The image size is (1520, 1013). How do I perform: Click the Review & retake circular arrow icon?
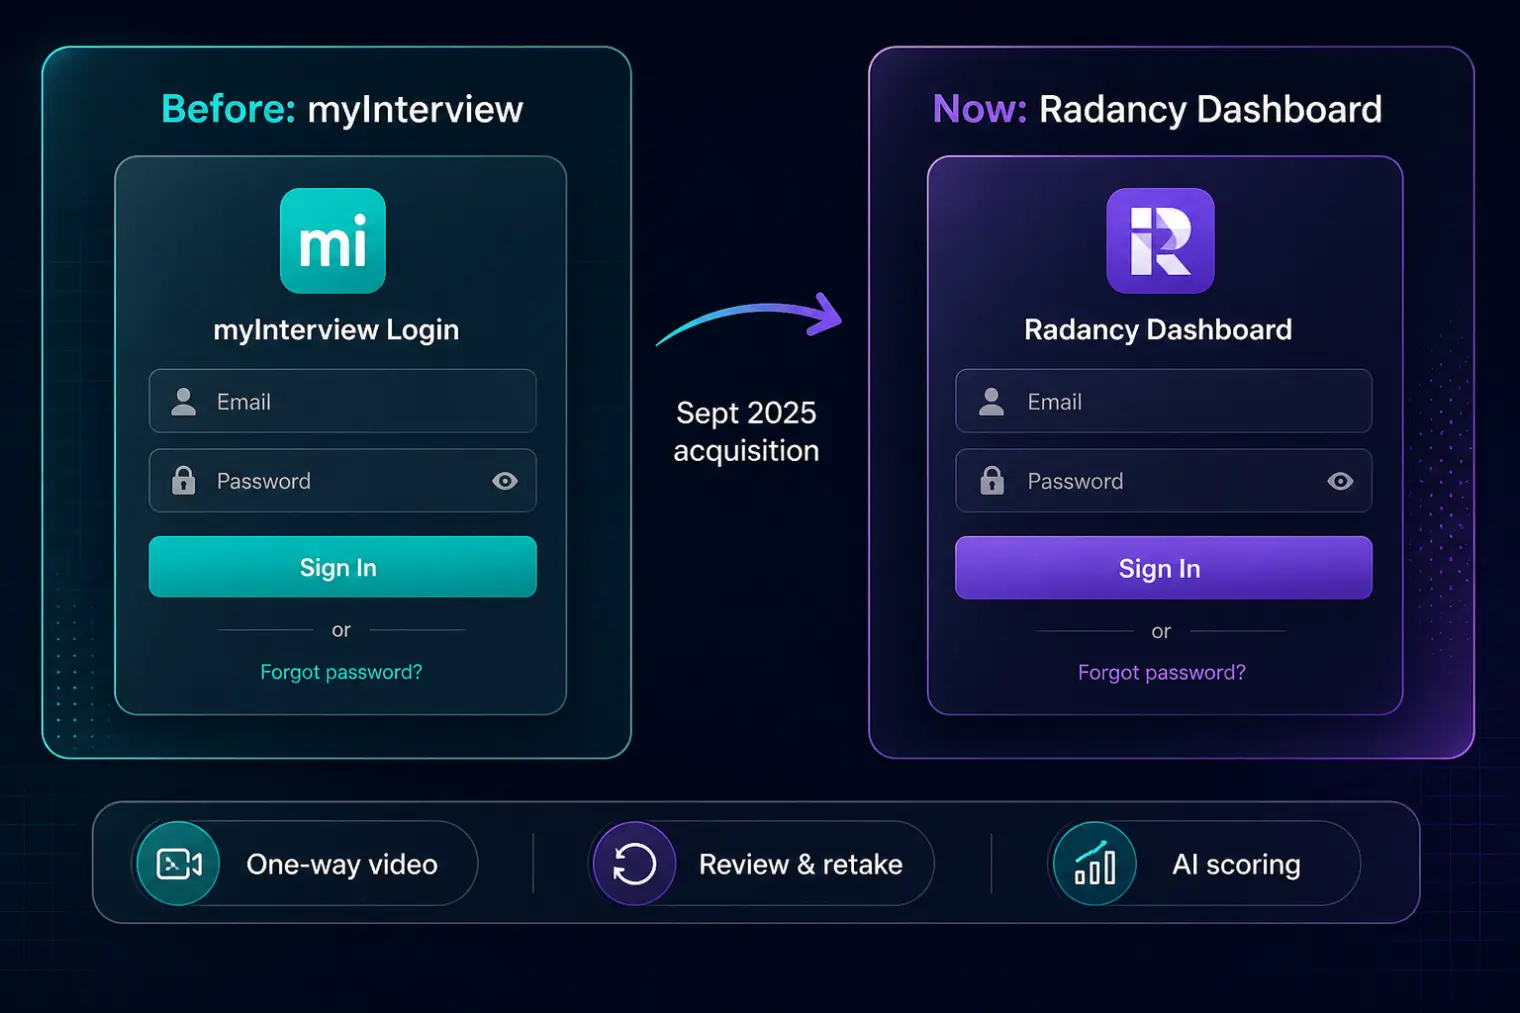634,863
